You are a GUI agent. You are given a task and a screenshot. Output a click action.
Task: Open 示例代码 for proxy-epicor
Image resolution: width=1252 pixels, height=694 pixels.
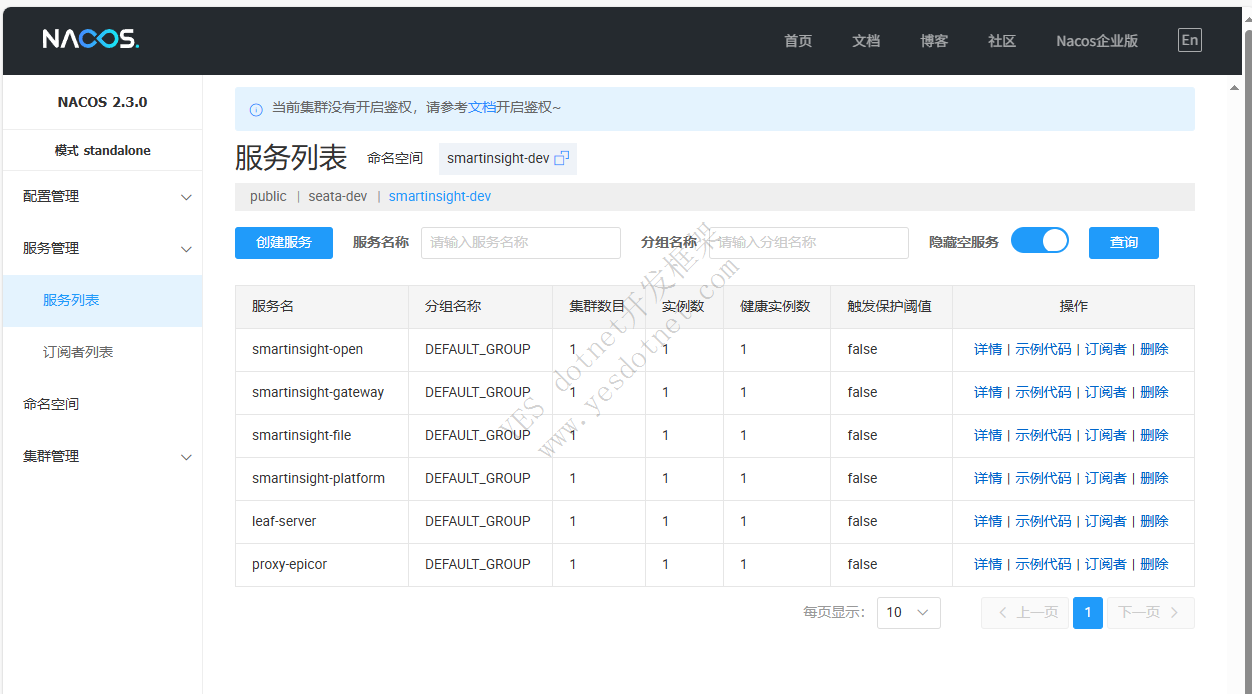(1043, 565)
